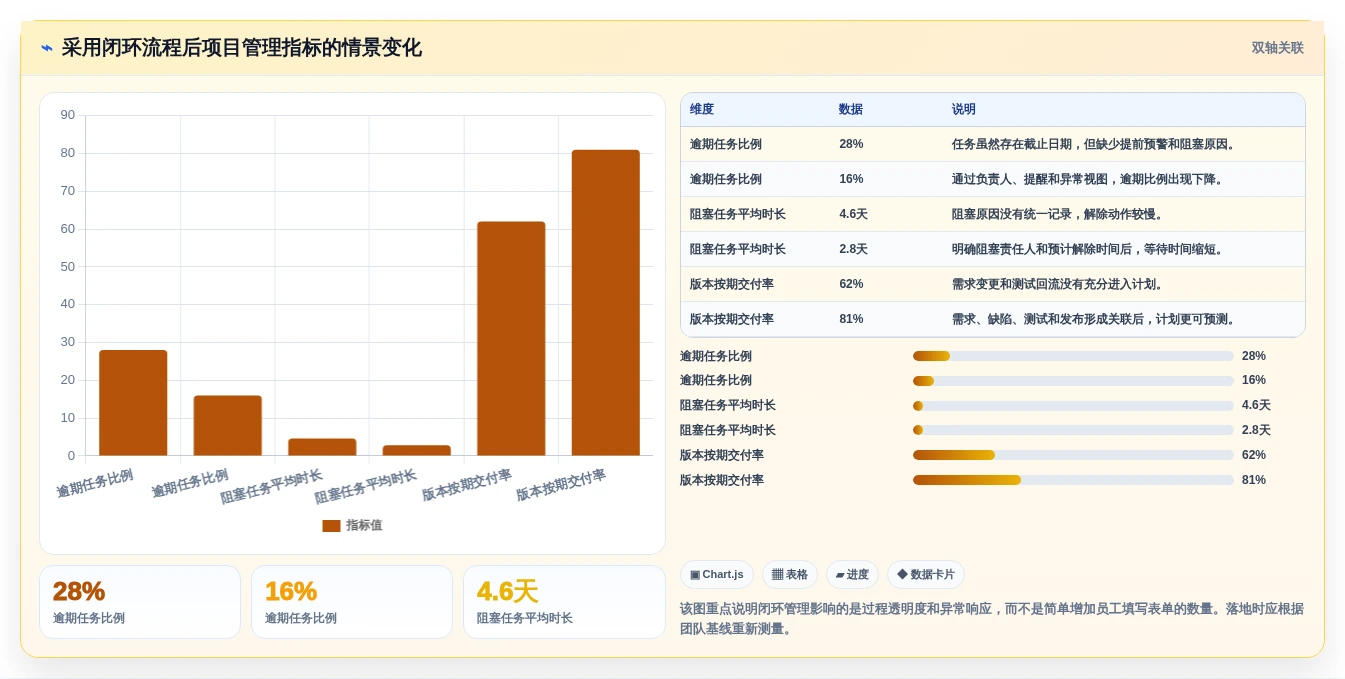Click the 双轴关联 label in the header
Screen dimensions: 1345x679
pyautogui.click(x=1277, y=48)
